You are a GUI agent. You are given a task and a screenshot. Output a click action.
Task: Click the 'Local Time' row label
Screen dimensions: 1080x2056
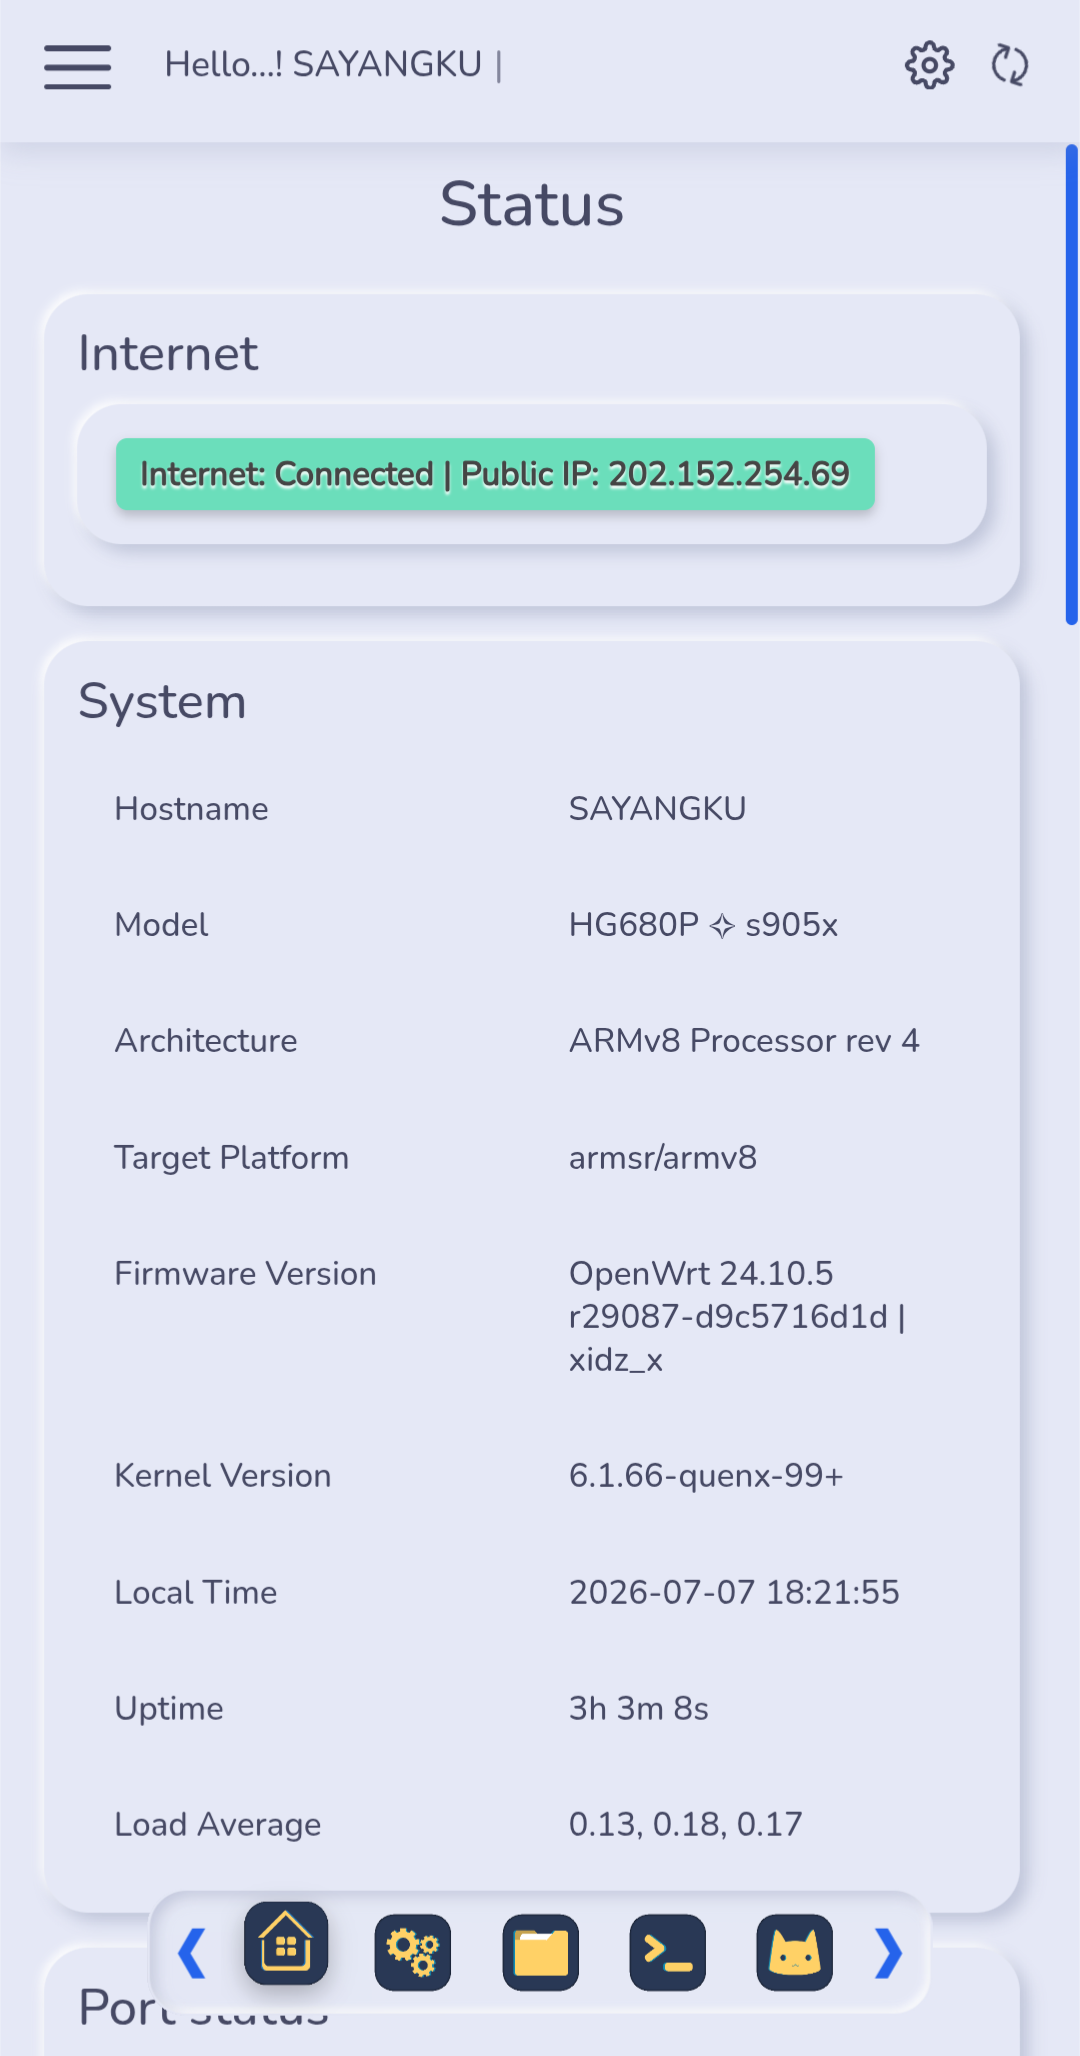(x=196, y=1592)
